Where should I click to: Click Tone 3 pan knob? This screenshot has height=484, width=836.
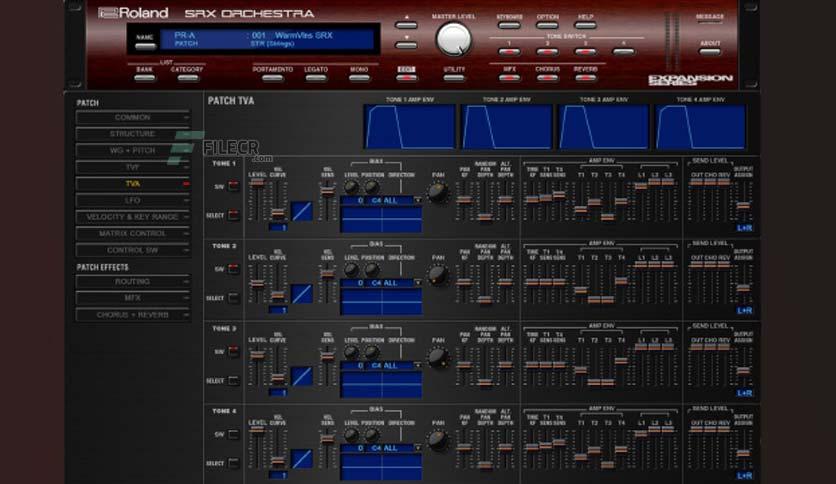click(438, 358)
